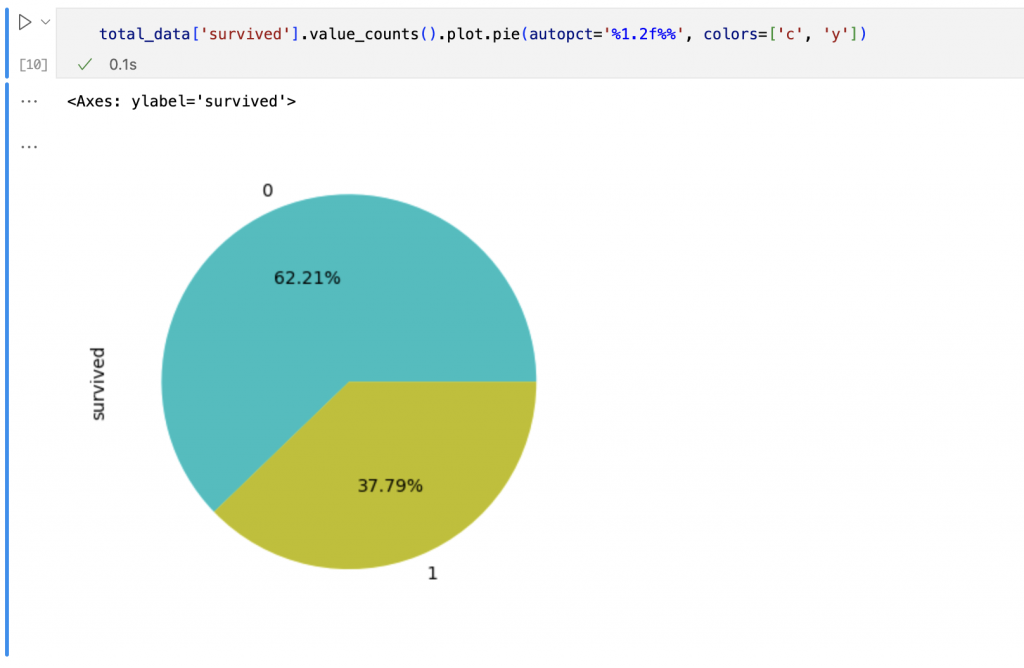
Task: Open output actions ellipsis beside Axes text
Action: [x=29, y=101]
